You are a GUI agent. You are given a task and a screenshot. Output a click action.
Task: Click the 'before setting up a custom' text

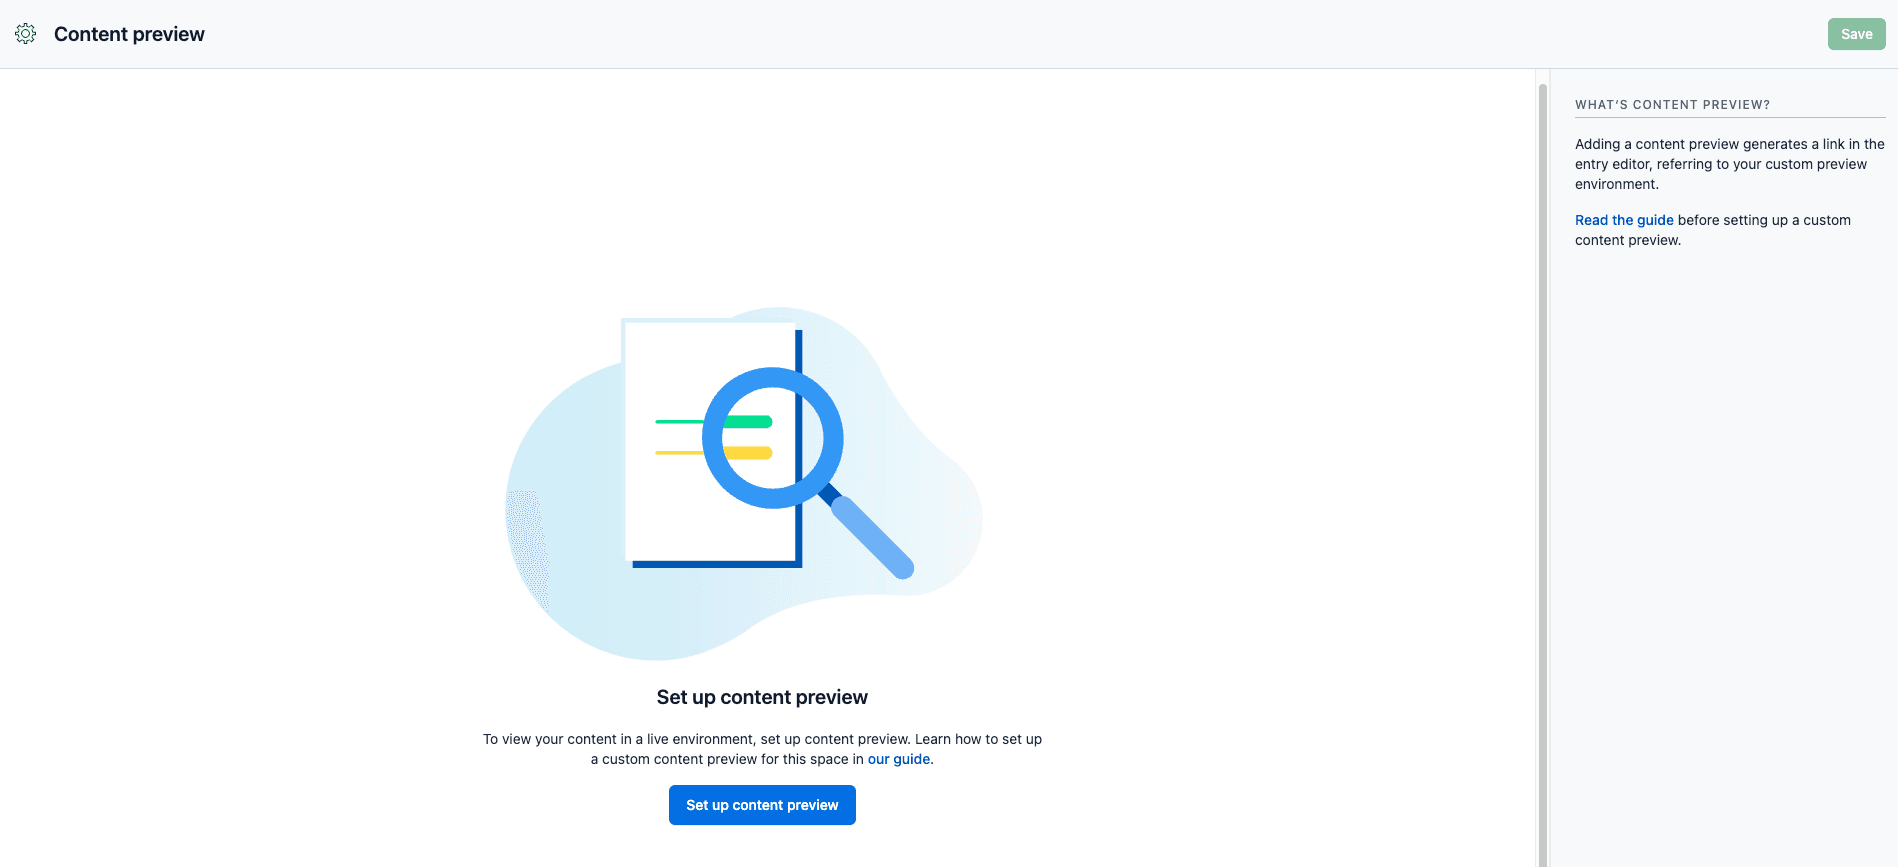pyautogui.click(x=1764, y=220)
